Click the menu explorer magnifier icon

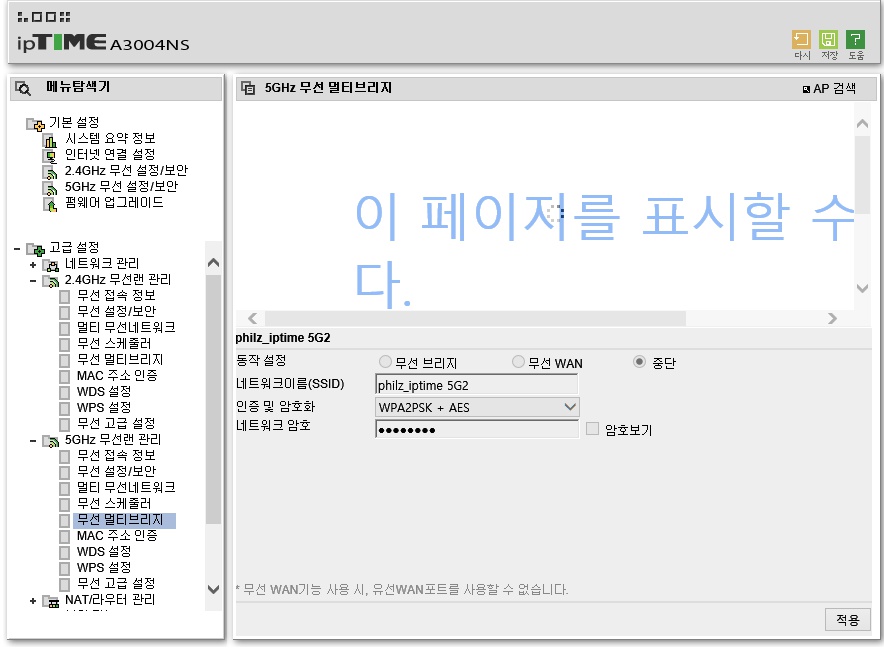click(x=23, y=88)
